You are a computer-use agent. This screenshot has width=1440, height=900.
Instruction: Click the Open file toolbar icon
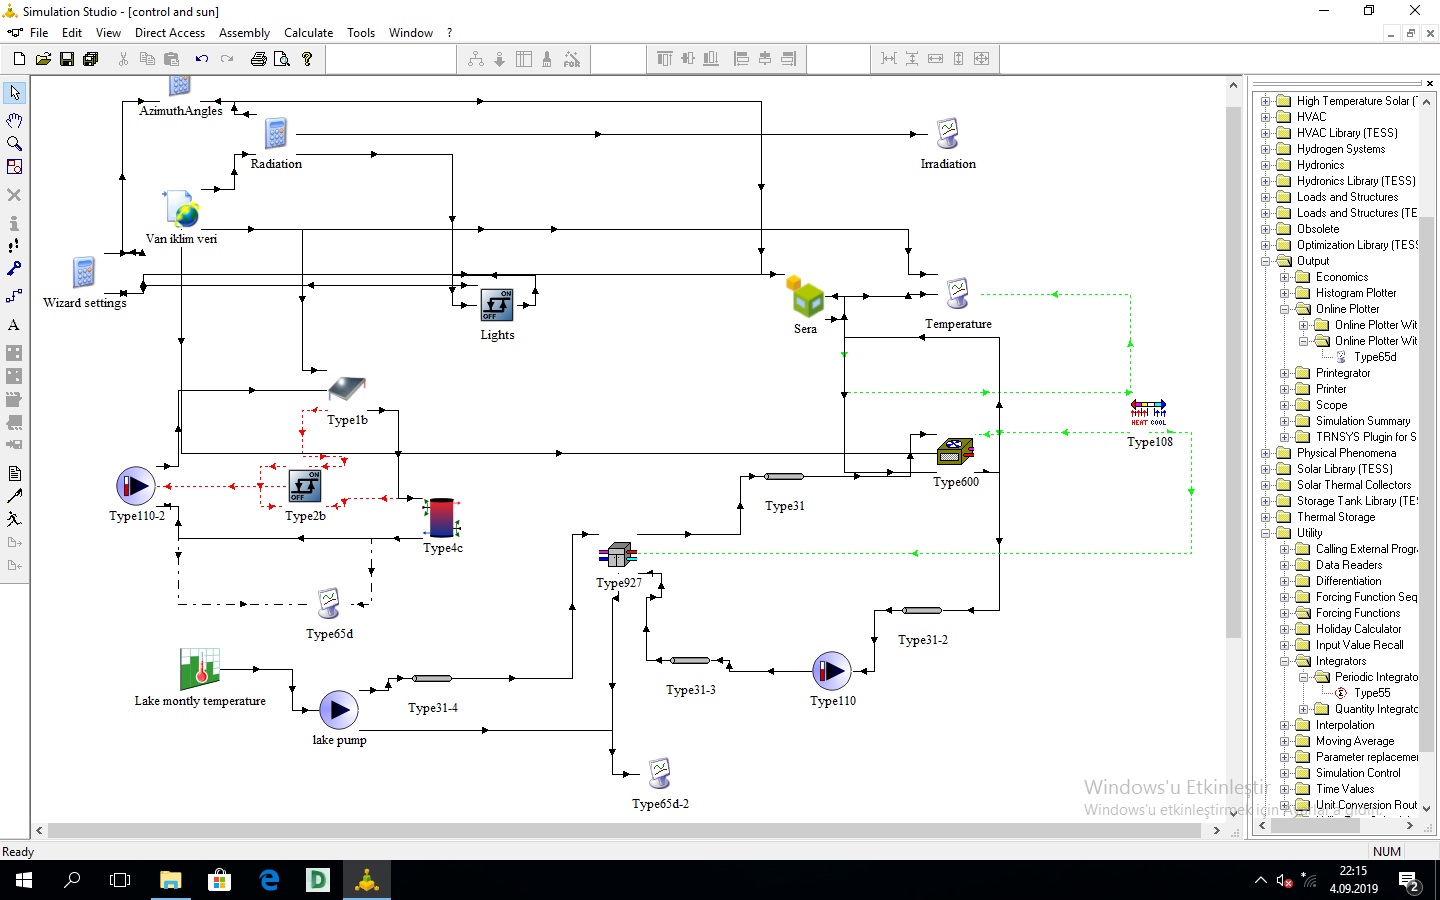pyautogui.click(x=43, y=59)
